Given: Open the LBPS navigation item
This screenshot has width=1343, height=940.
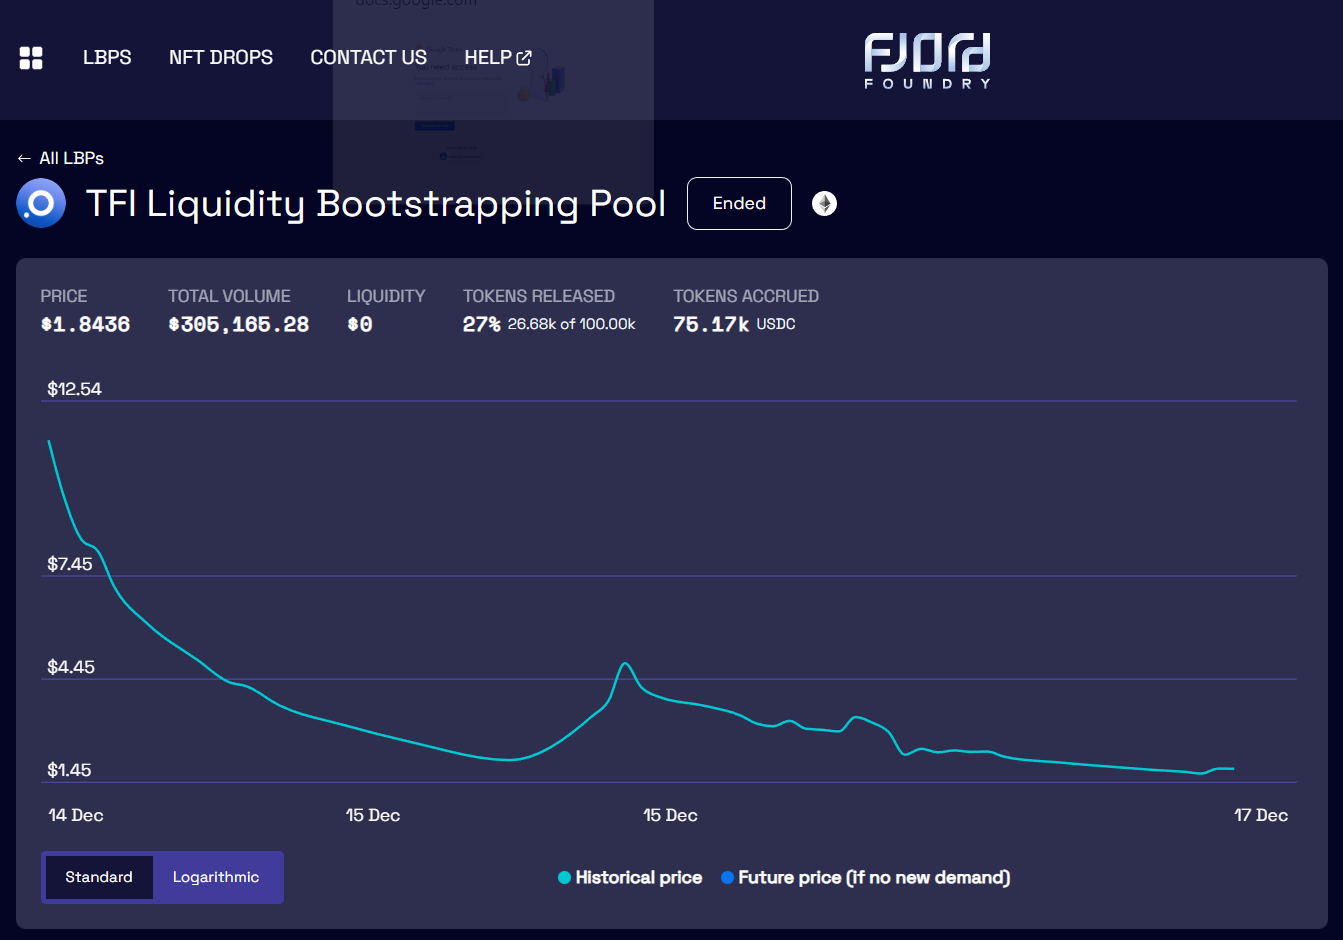Looking at the screenshot, I should (x=107, y=58).
